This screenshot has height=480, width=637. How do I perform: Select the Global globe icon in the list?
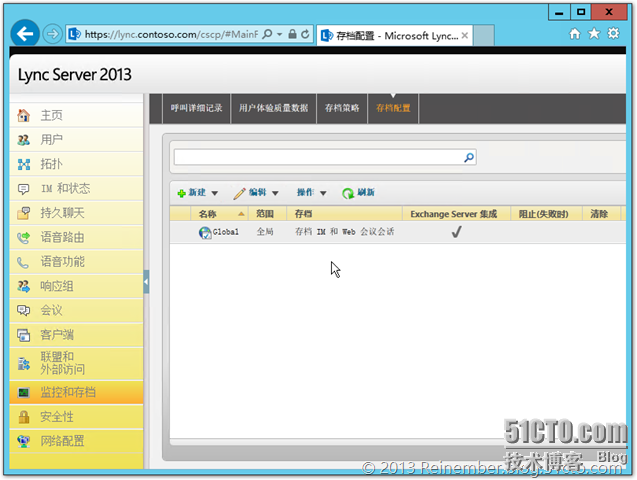click(x=205, y=232)
